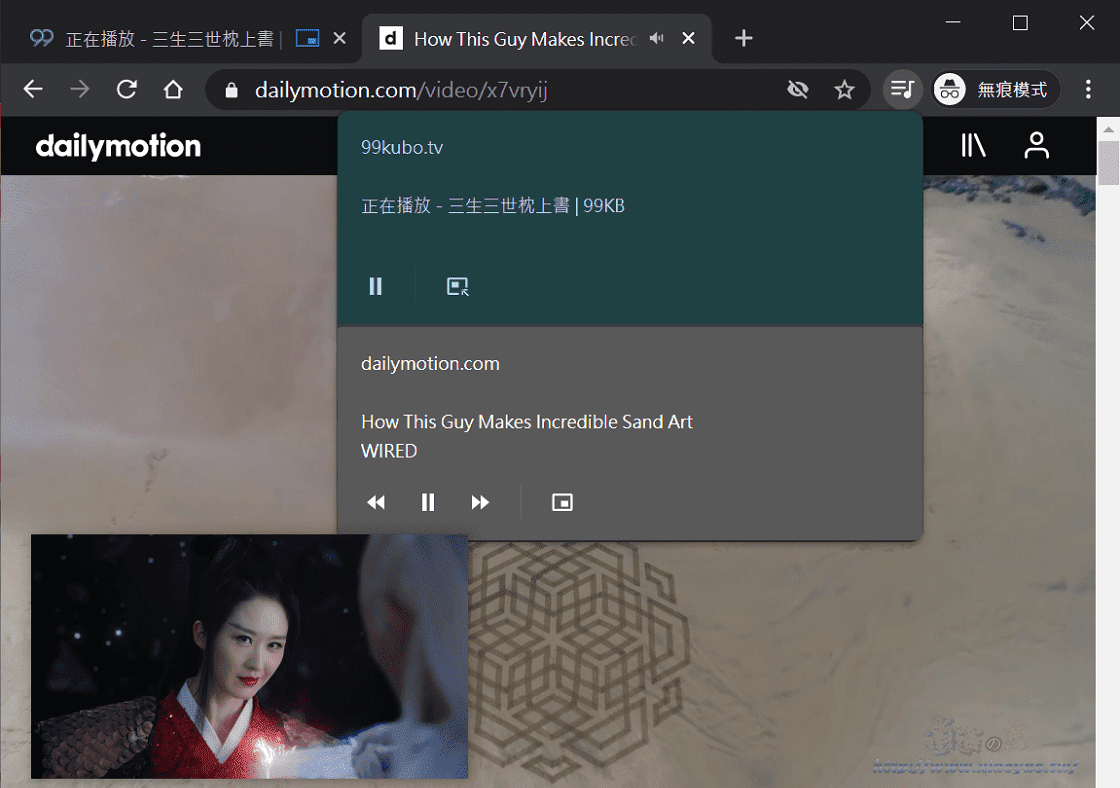The image size is (1120, 788).
Task: Close the How This Guy Makes tab
Action: pyautogui.click(x=689, y=38)
